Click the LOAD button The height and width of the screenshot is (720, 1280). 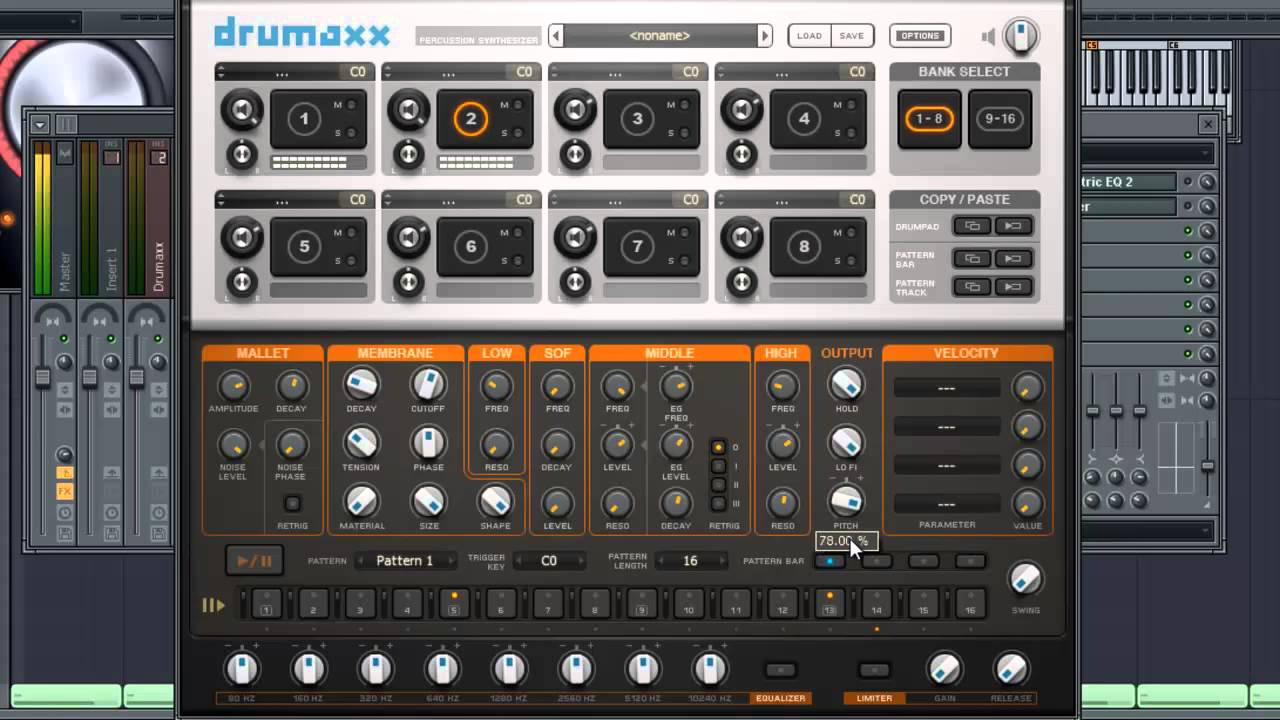(x=809, y=36)
